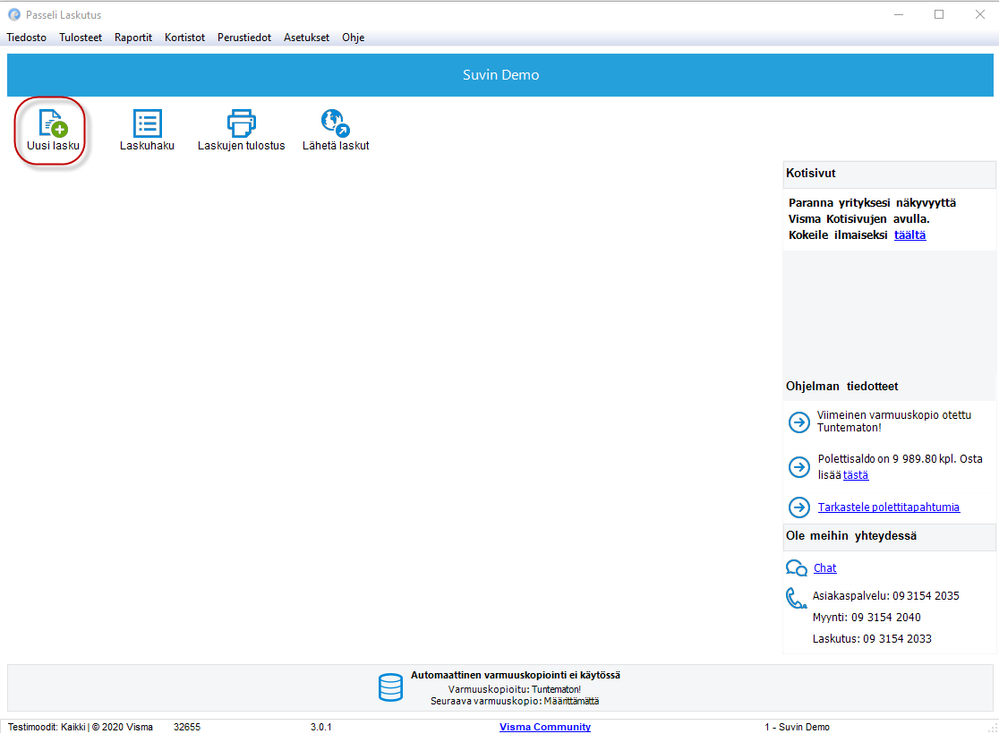Open the Kortistot menu

(x=185, y=38)
